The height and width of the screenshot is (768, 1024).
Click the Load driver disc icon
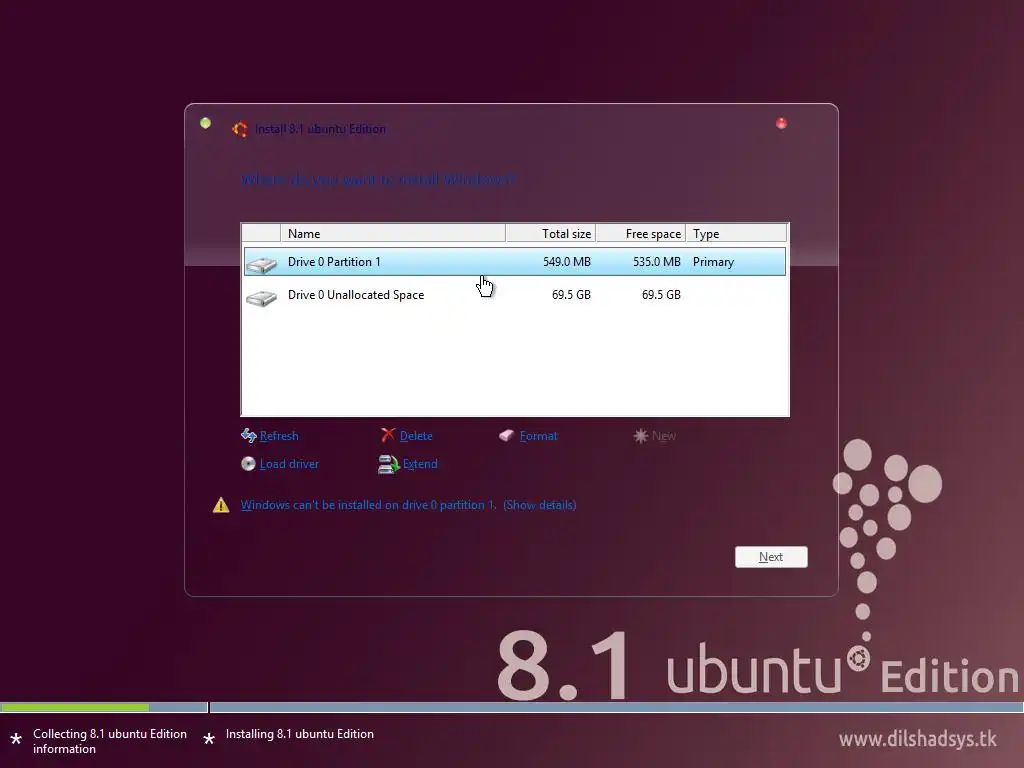[248, 464]
